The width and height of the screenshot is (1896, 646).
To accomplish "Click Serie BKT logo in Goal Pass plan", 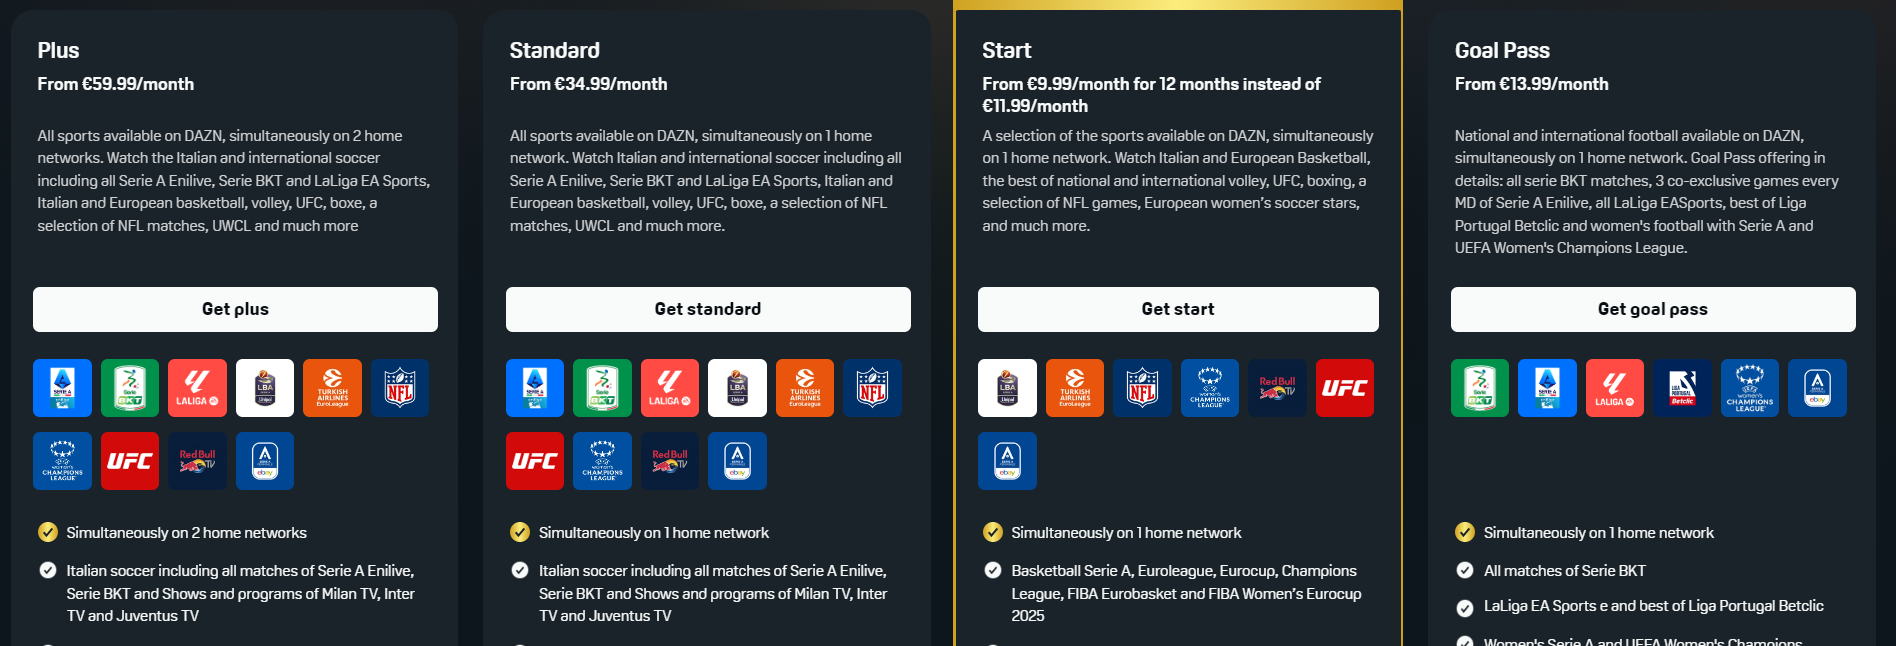I will click(1480, 388).
